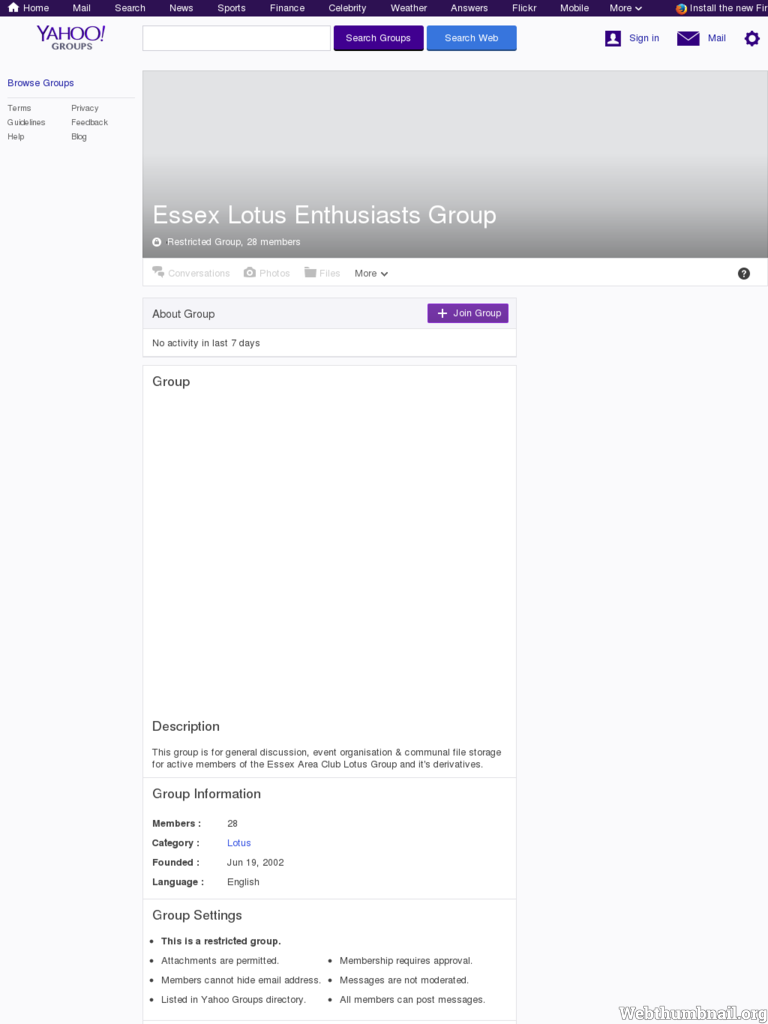Click the Search Groups button
768x1024 pixels.
379,38
